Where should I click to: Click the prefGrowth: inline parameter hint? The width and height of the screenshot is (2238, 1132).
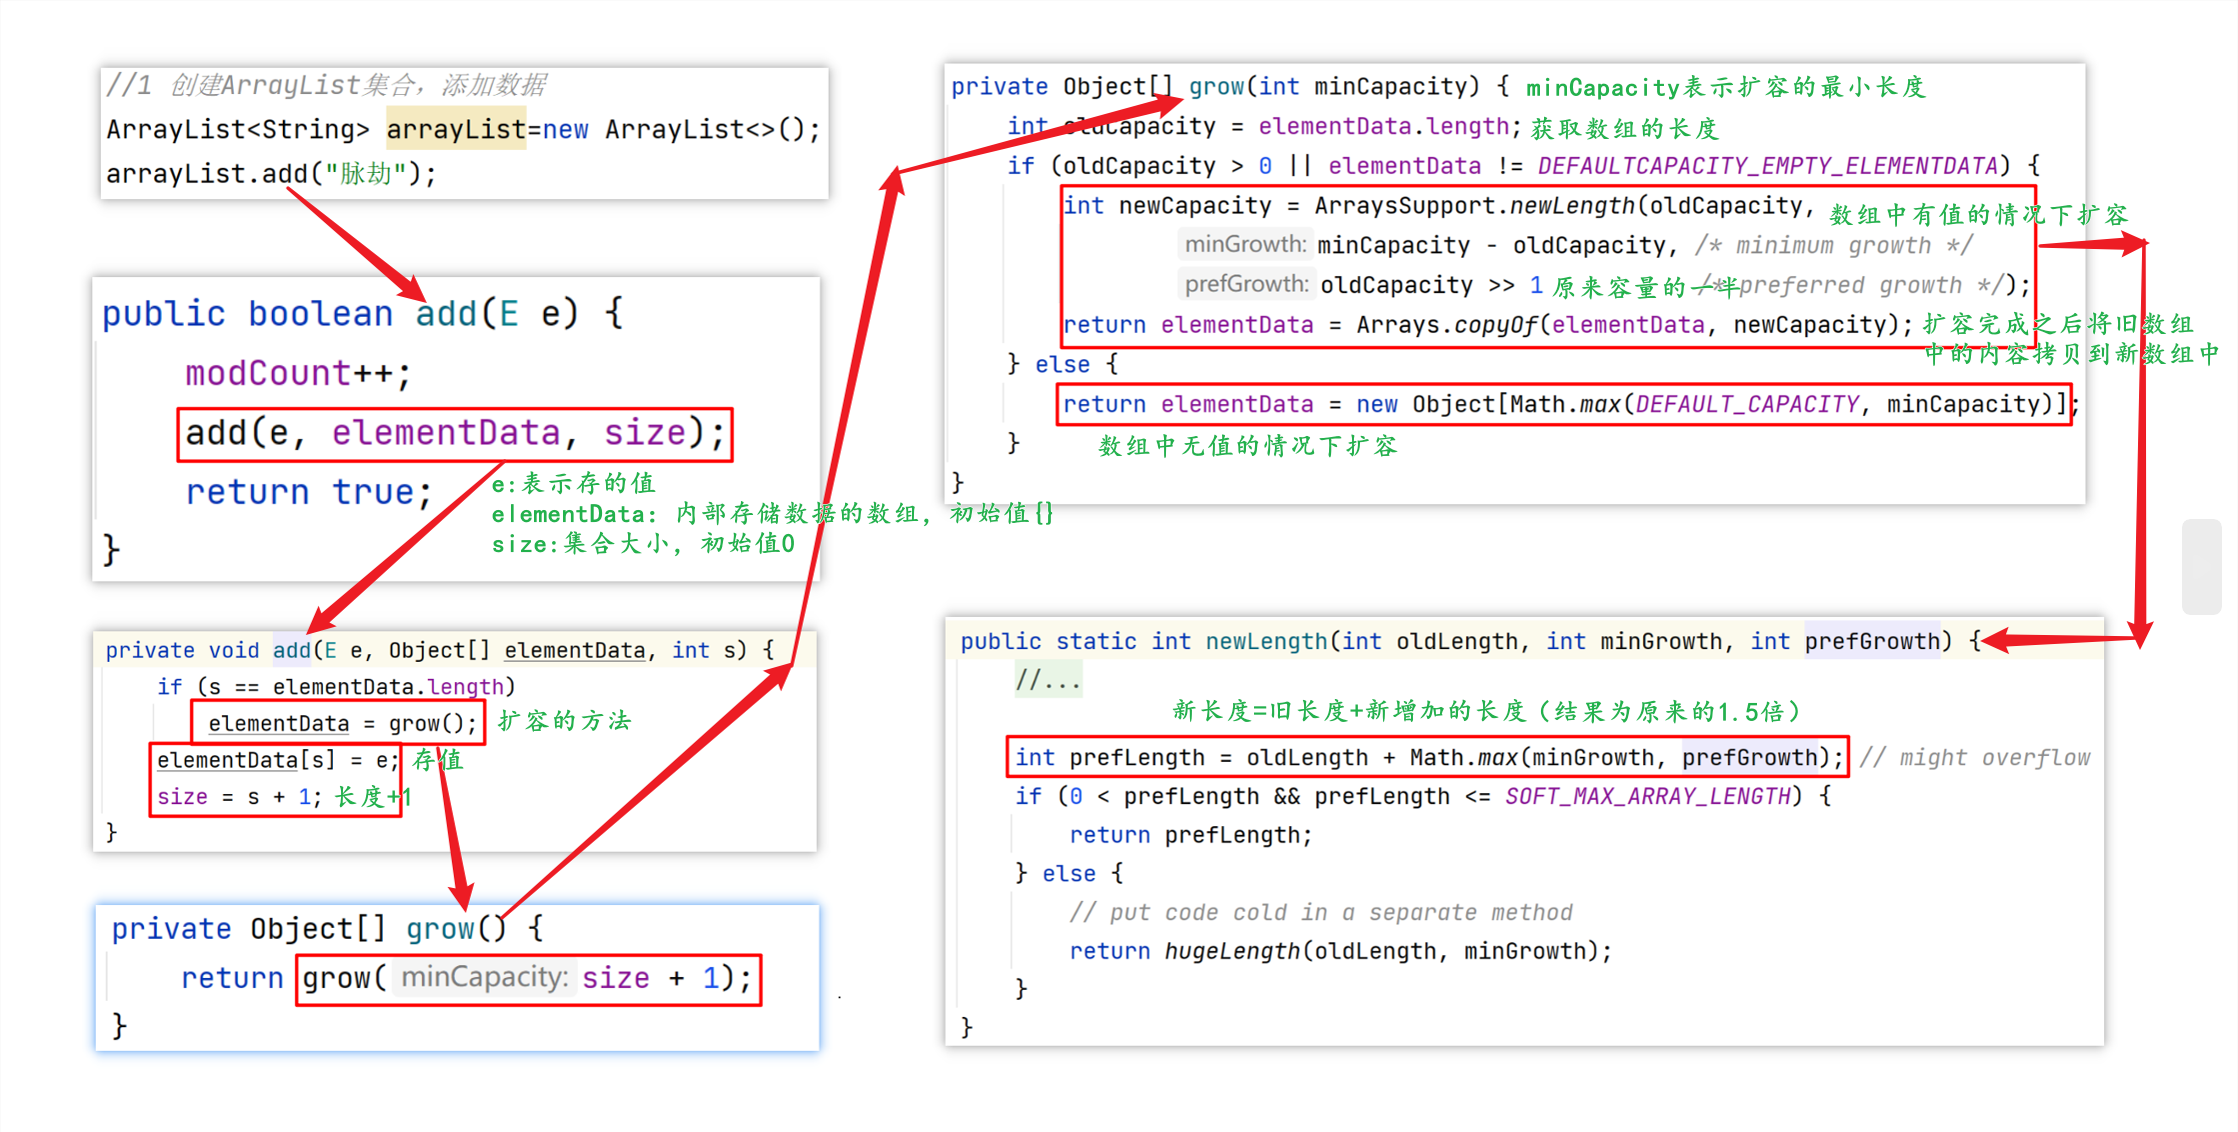(x=1246, y=285)
